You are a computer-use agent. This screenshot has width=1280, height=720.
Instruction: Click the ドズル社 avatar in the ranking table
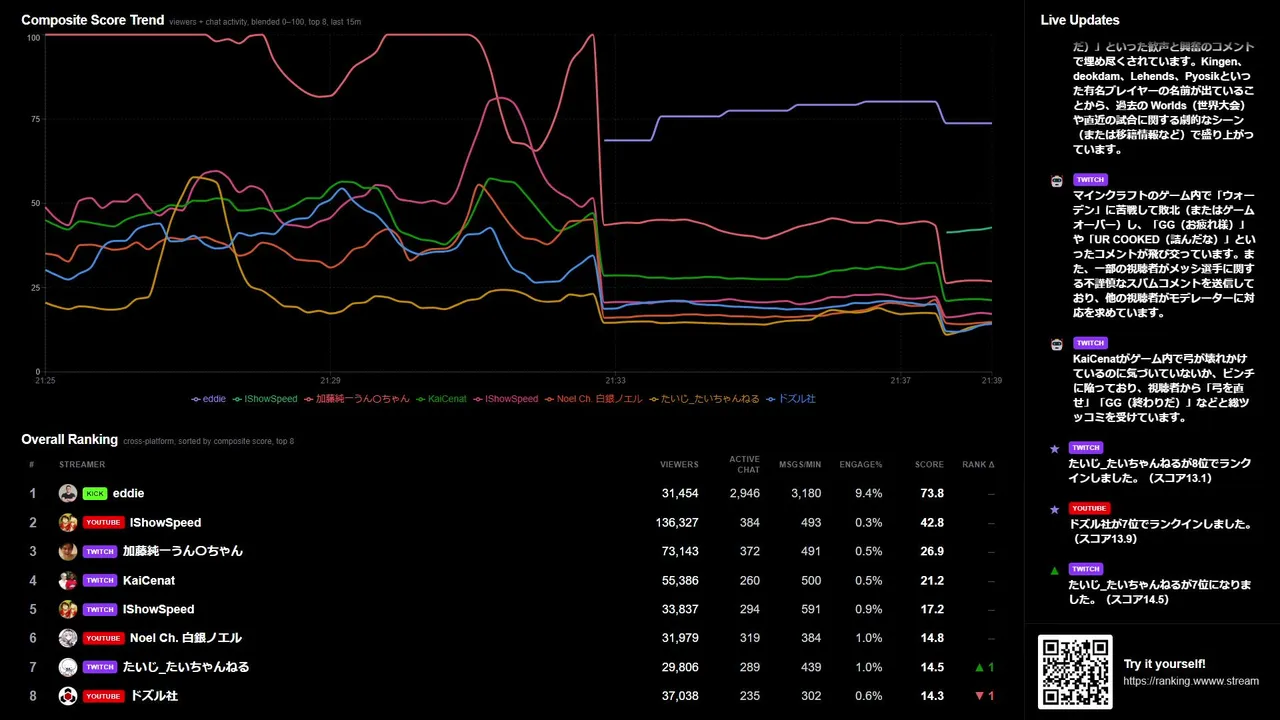point(68,696)
